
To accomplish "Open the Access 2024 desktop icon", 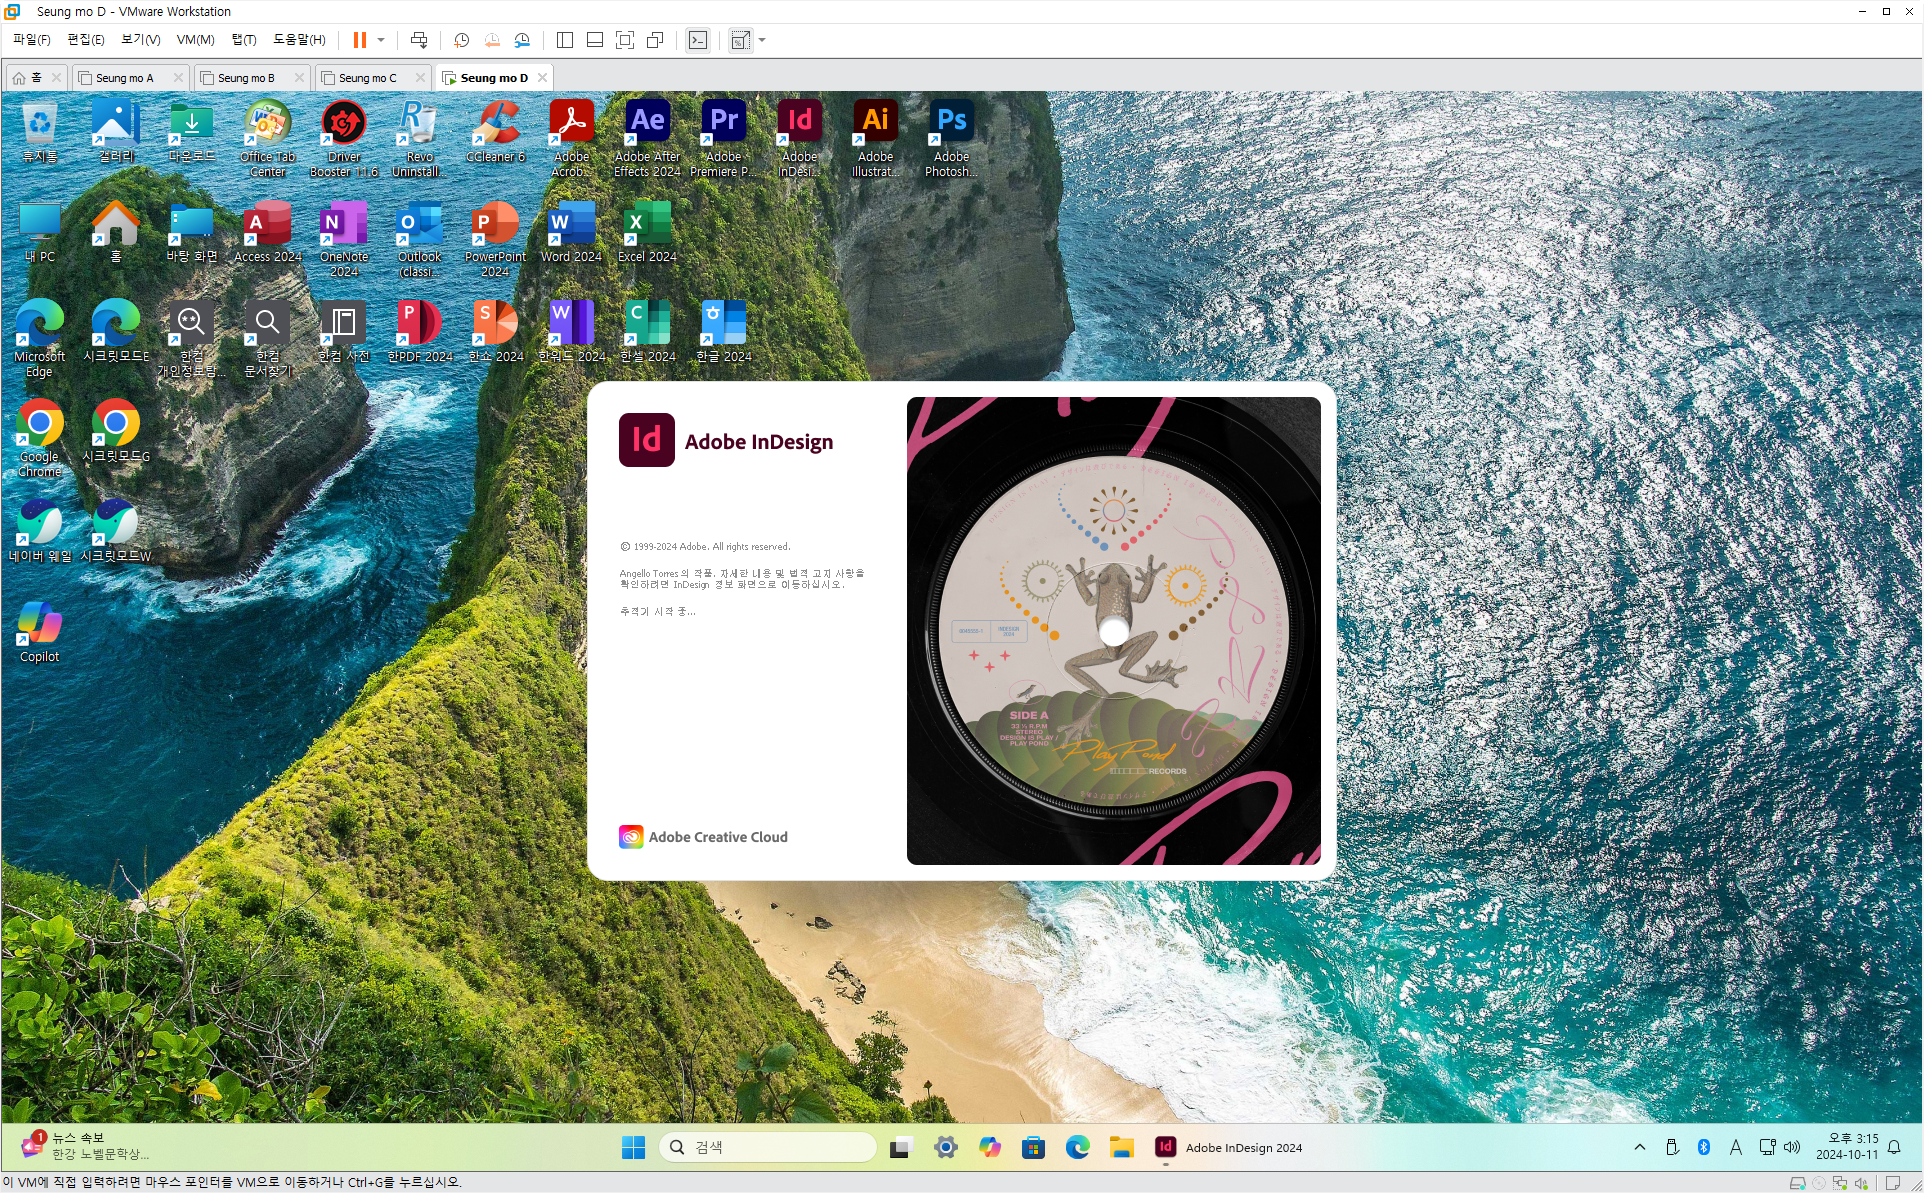I will pyautogui.click(x=267, y=231).
